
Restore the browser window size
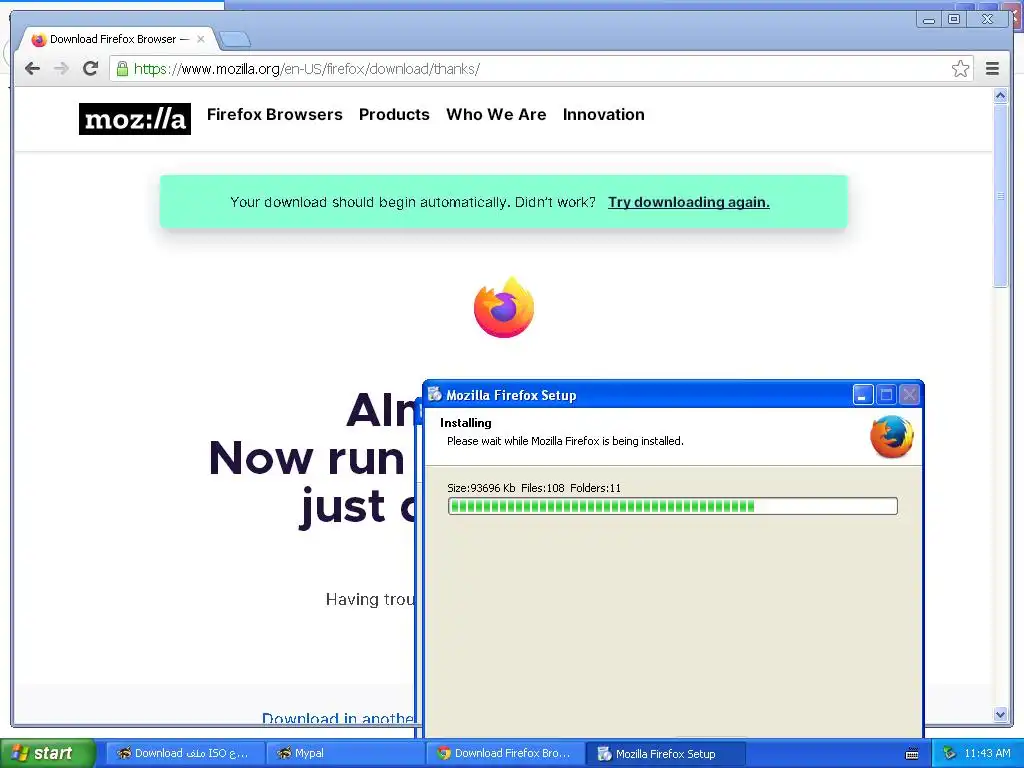tap(953, 19)
